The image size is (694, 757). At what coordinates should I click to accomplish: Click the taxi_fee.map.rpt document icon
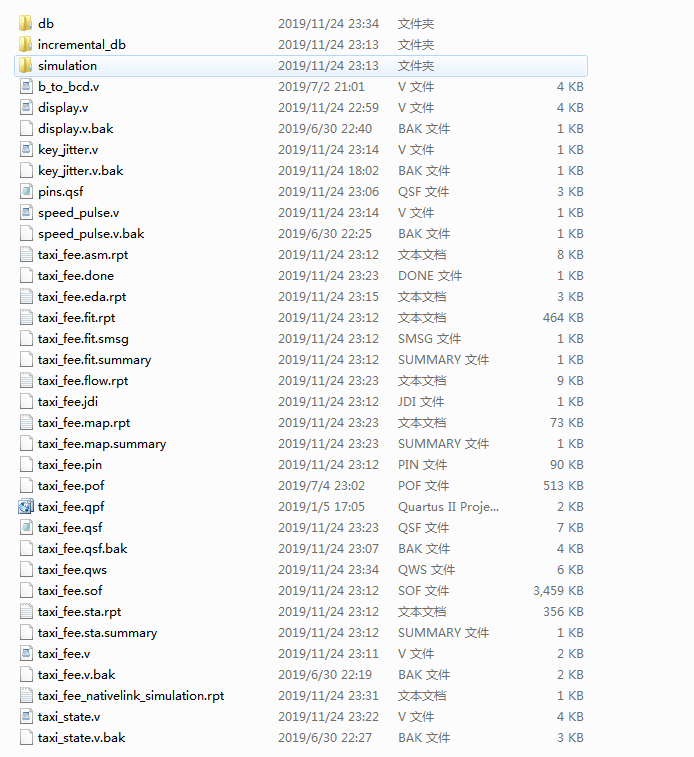click(x=26, y=422)
